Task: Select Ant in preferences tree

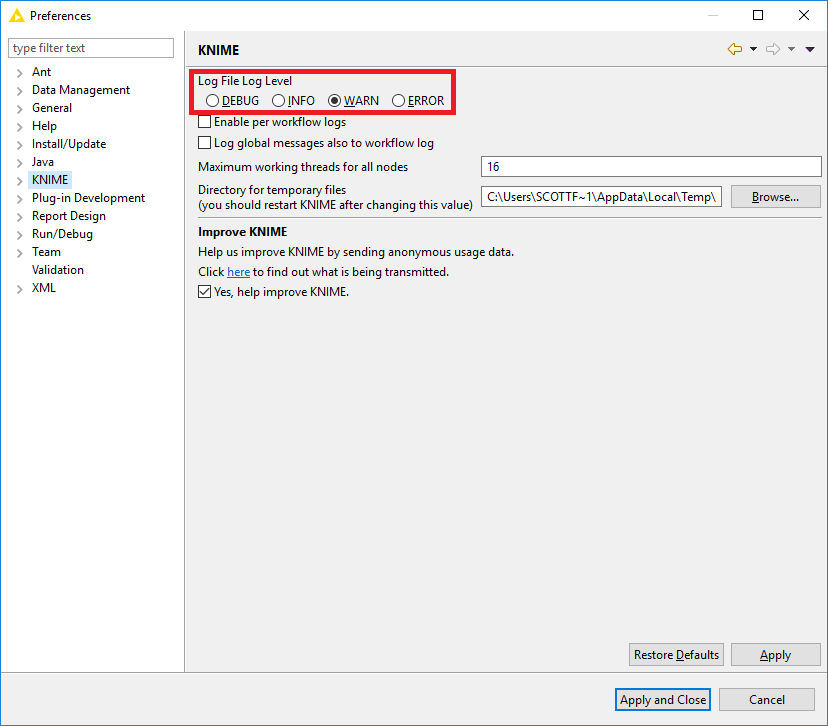Action: point(41,72)
